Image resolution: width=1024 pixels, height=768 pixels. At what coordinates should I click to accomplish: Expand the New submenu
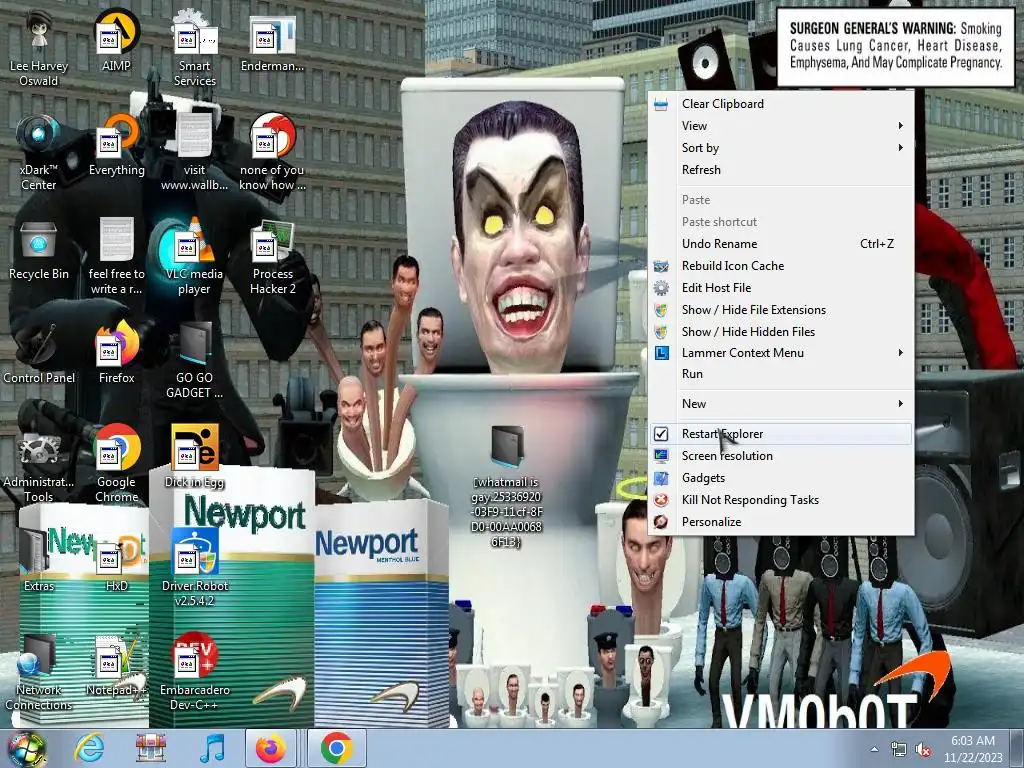[x=780, y=404]
